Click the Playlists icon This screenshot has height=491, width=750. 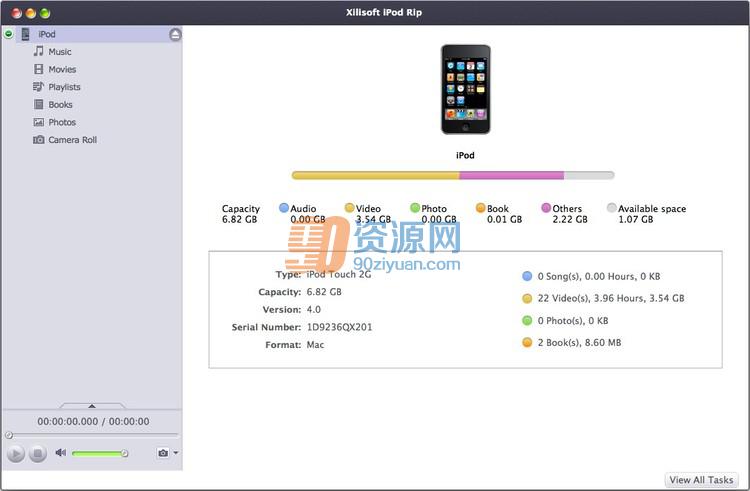tap(38, 87)
